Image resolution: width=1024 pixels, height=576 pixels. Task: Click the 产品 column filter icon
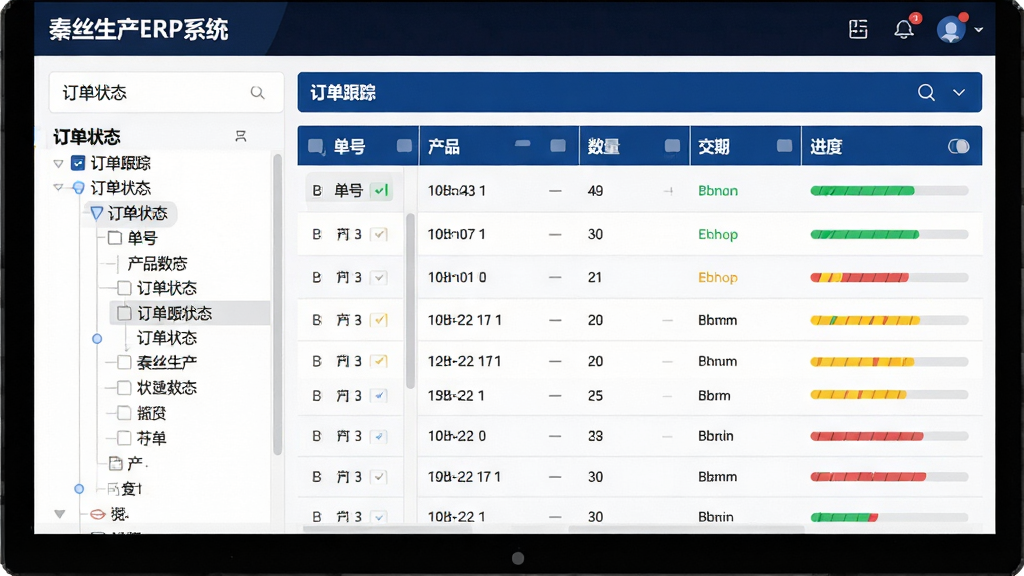click(558, 146)
